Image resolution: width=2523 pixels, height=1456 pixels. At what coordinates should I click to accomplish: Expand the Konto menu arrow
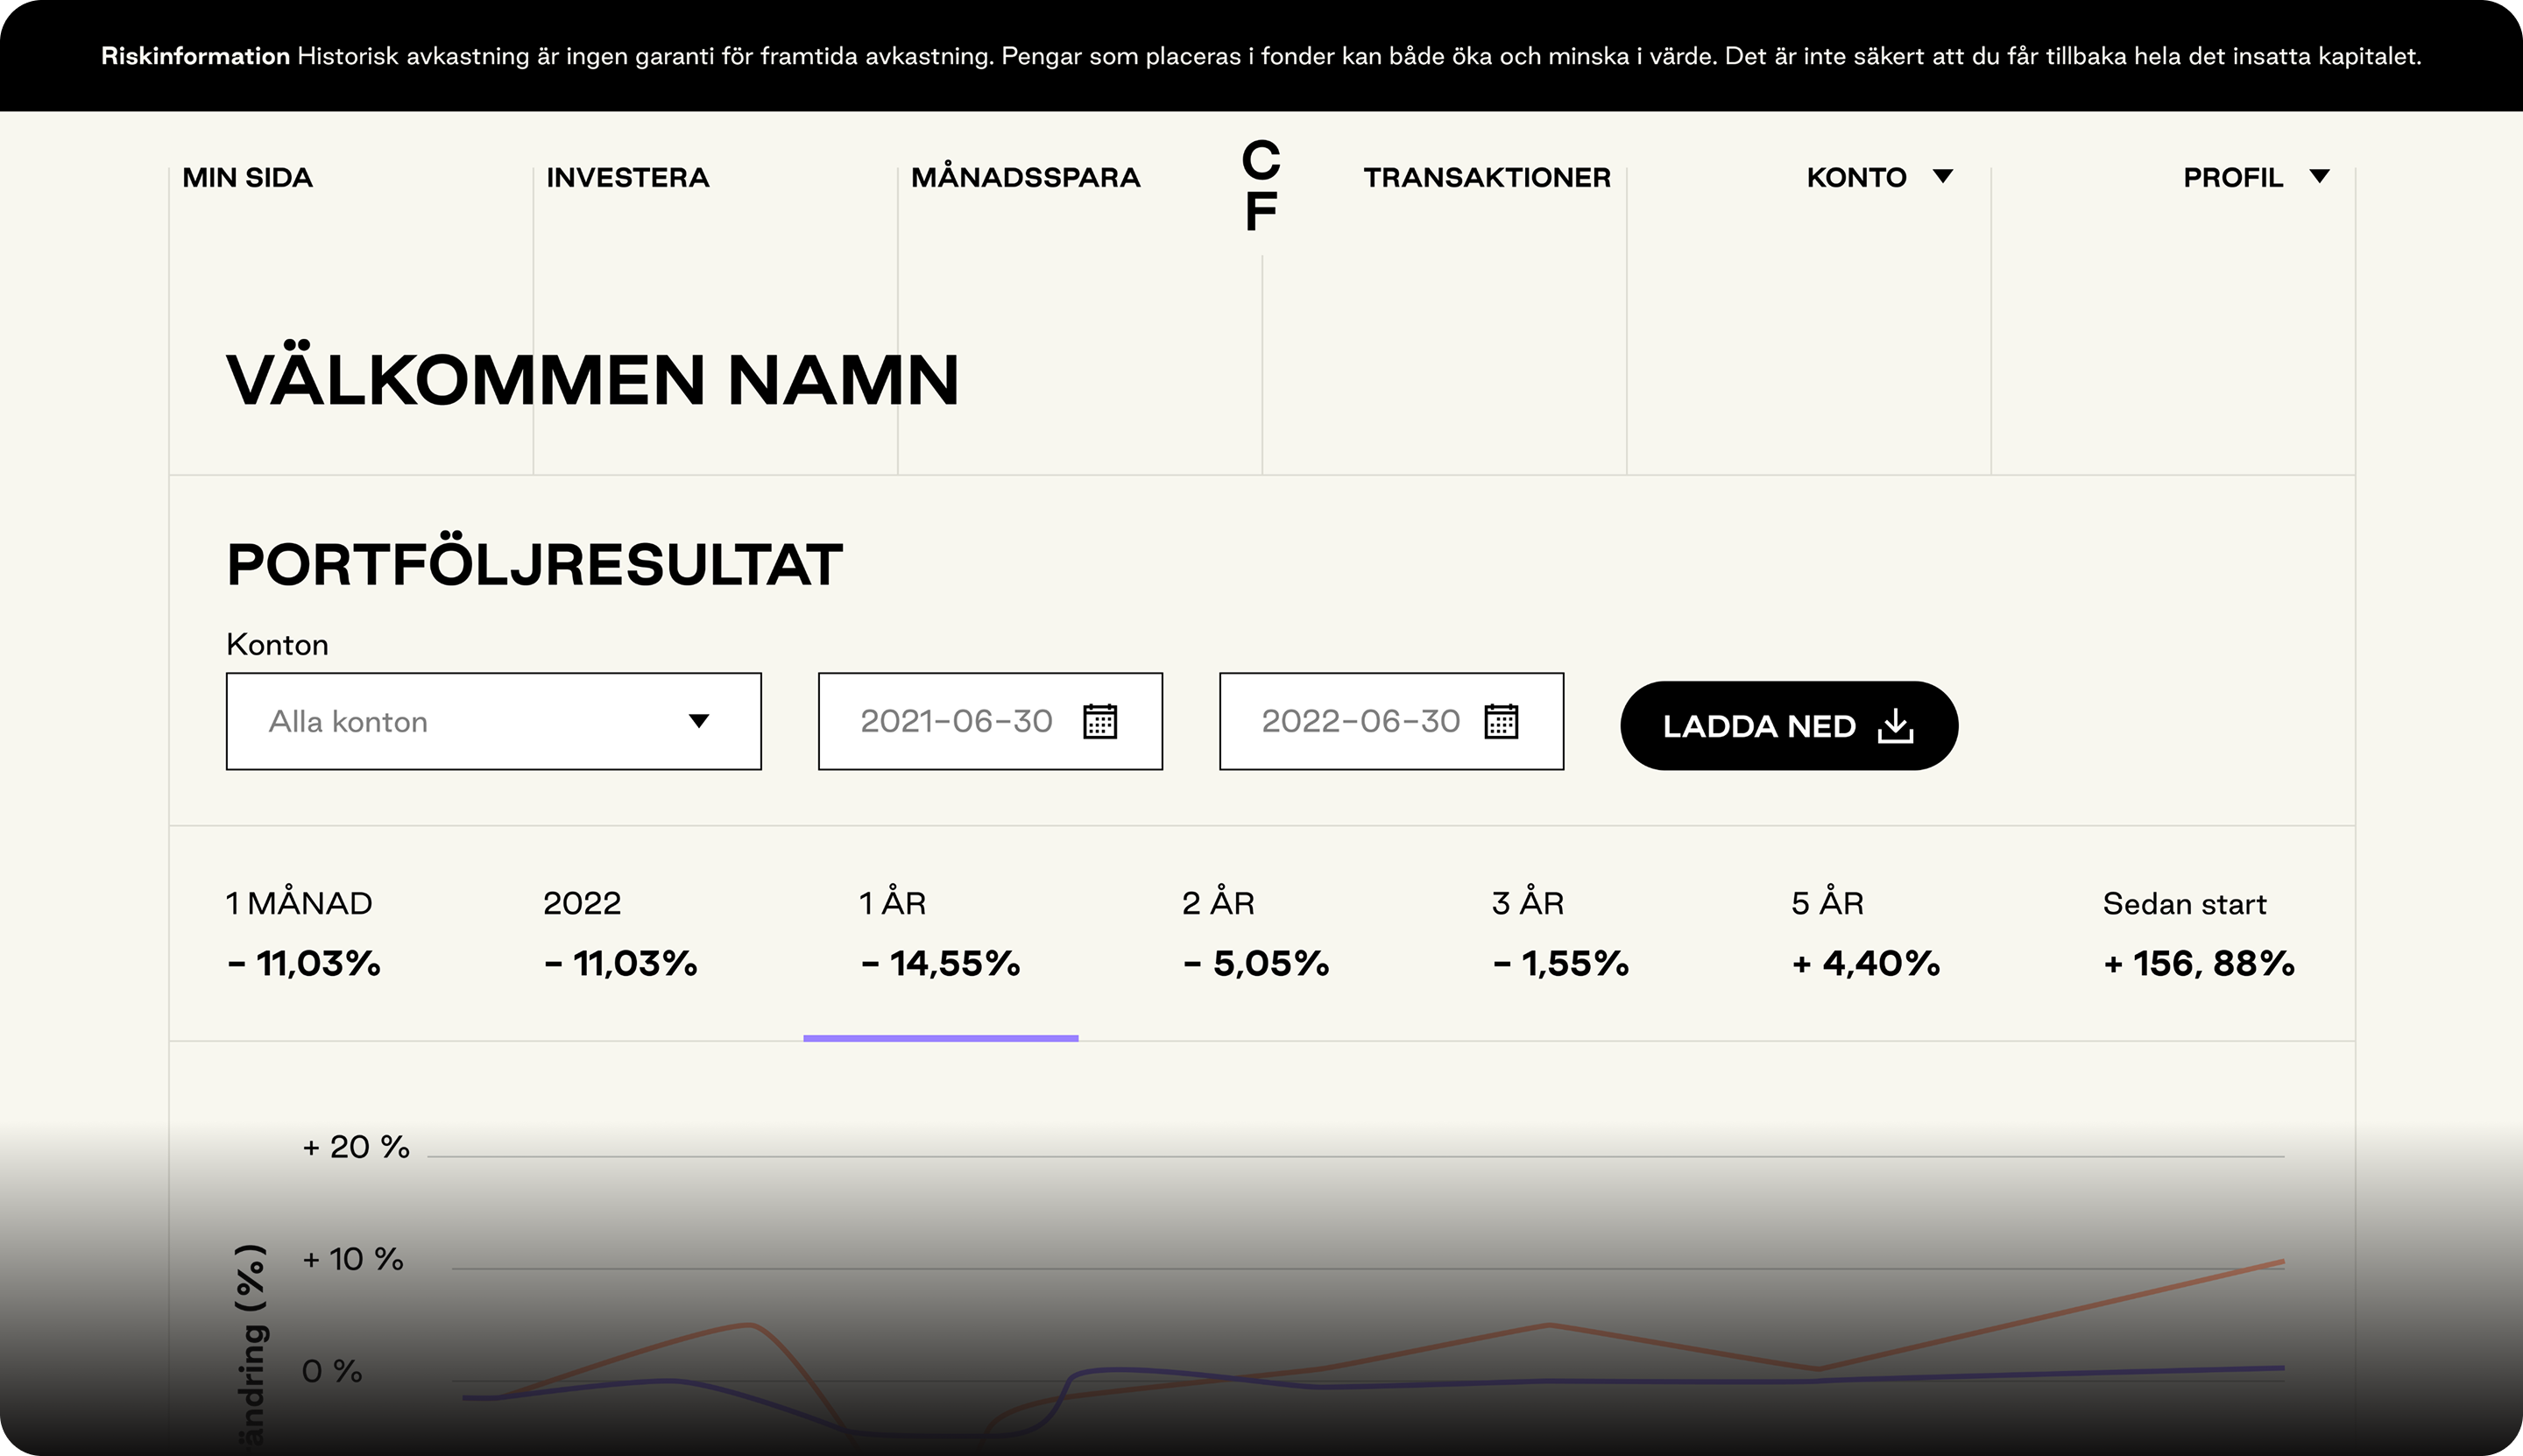tap(1942, 177)
